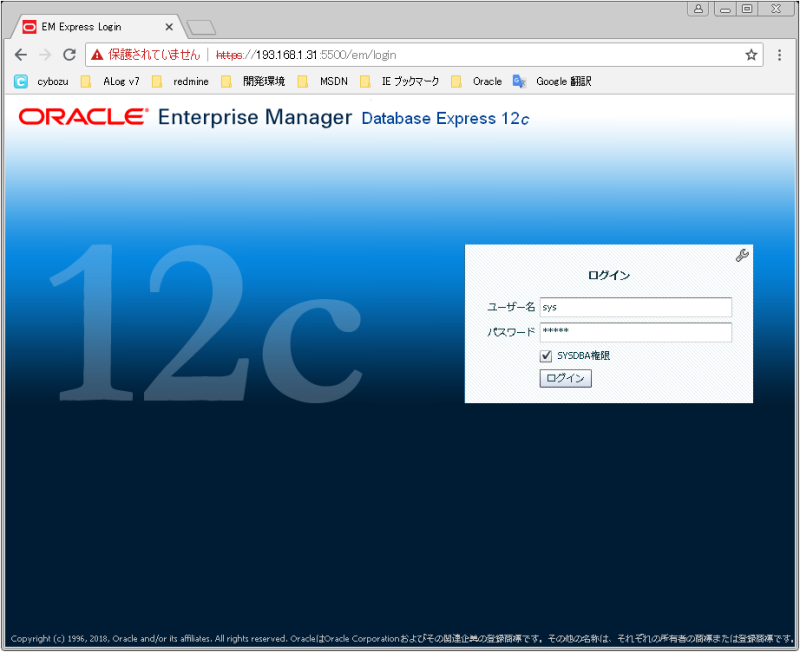Click the 保護されていません security label
The width and height of the screenshot is (800, 652).
click(154, 55)
